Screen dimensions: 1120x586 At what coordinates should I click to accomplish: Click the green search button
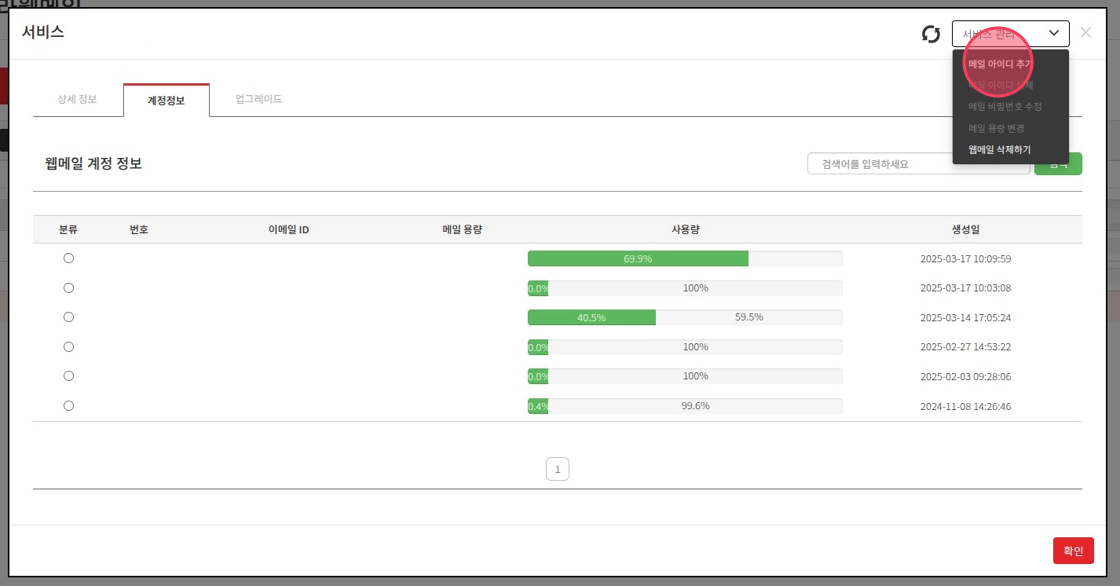tap(1058, 164)
